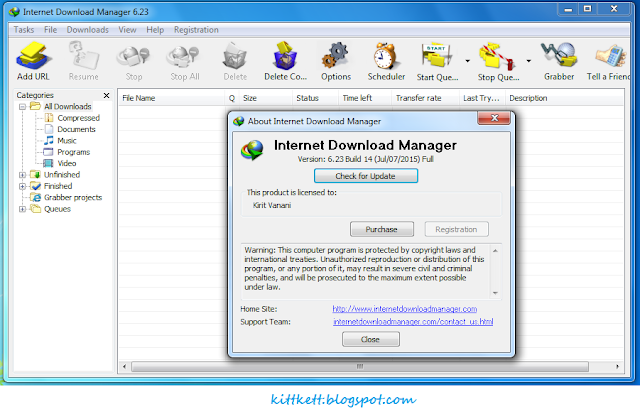Collapse the All Downloads tree node
The image size is (640, 414).
[22, 107]
